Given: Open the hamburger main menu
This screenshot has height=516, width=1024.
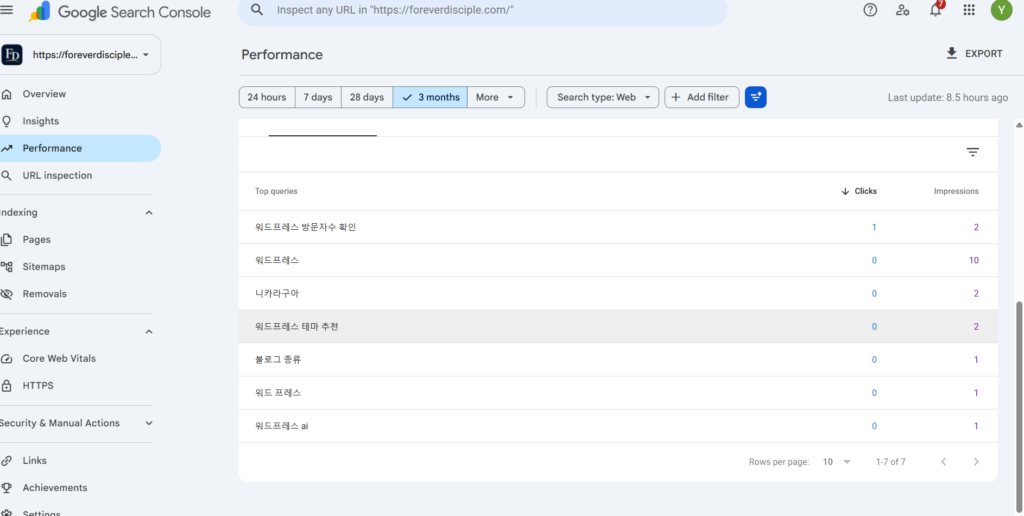Looking at the screenshot, I should point(7,9).
